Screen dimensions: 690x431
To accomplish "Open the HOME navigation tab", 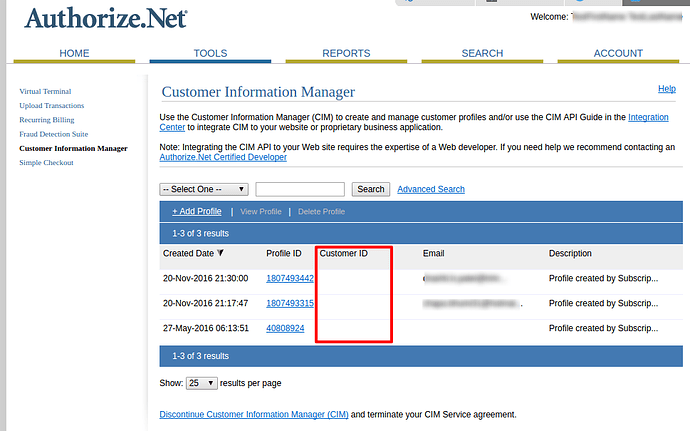I will point(74,53).
